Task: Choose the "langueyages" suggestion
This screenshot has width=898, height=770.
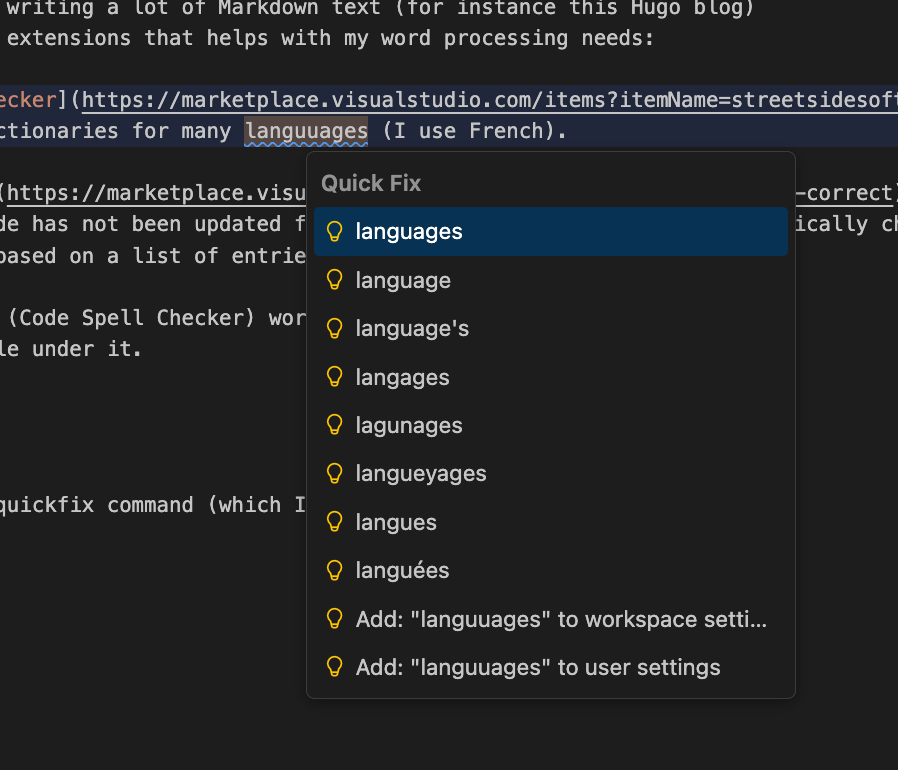Action: (421, 474)
